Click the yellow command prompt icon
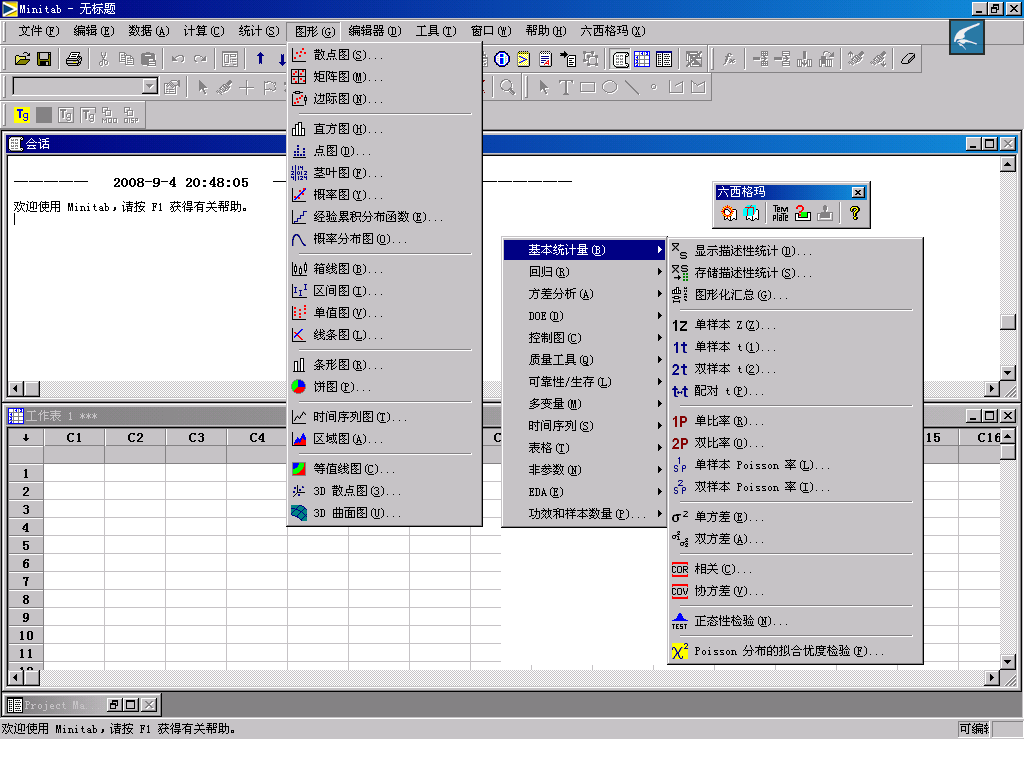The height and width of the screenshot is (768, 1024). [x=524, y=59]
